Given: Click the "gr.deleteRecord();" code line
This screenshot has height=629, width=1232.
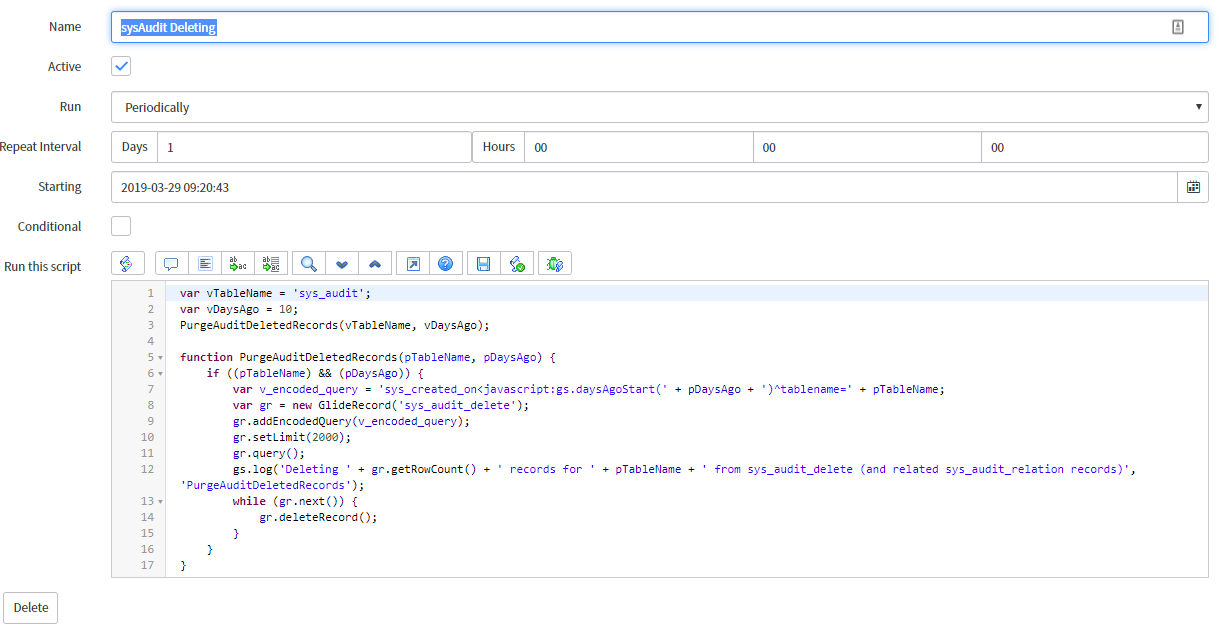Looking at the screenshot, I should (319, 517).
